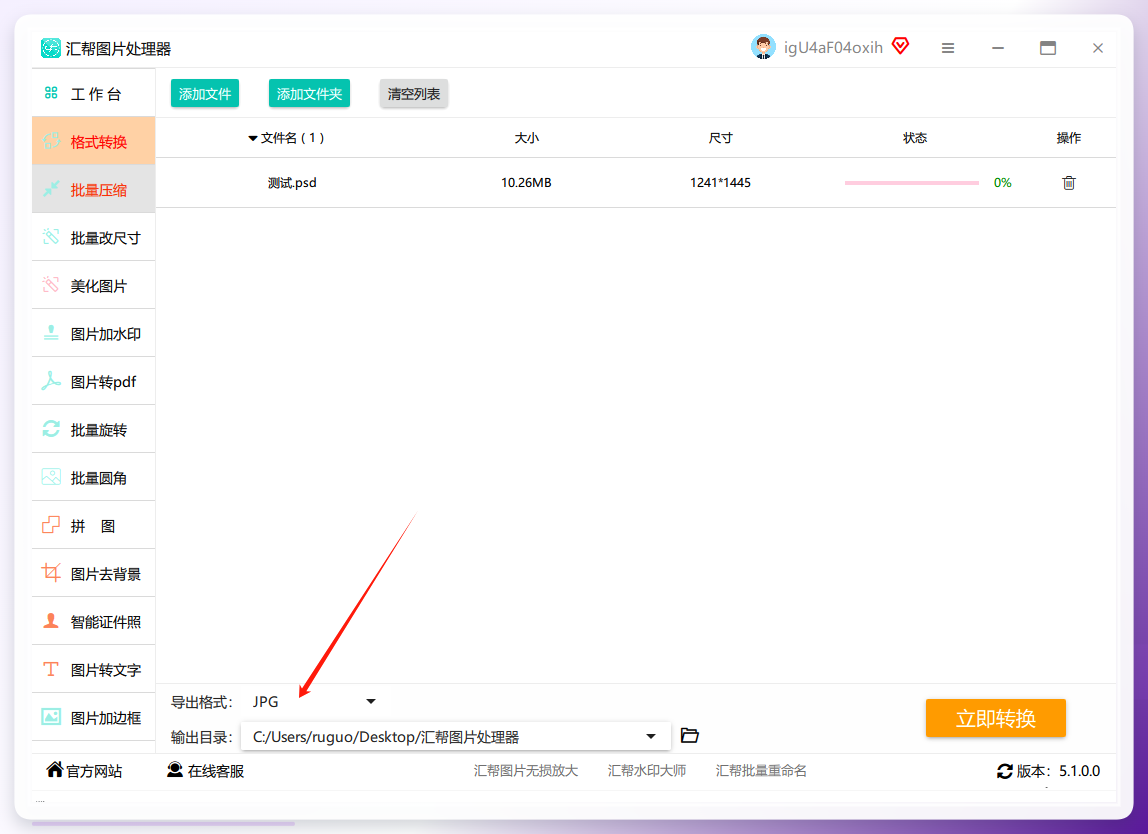Viewport: 1148px width, 834px height.
Task: Click the 格式转换 sidebar icon
Action: 51,141
